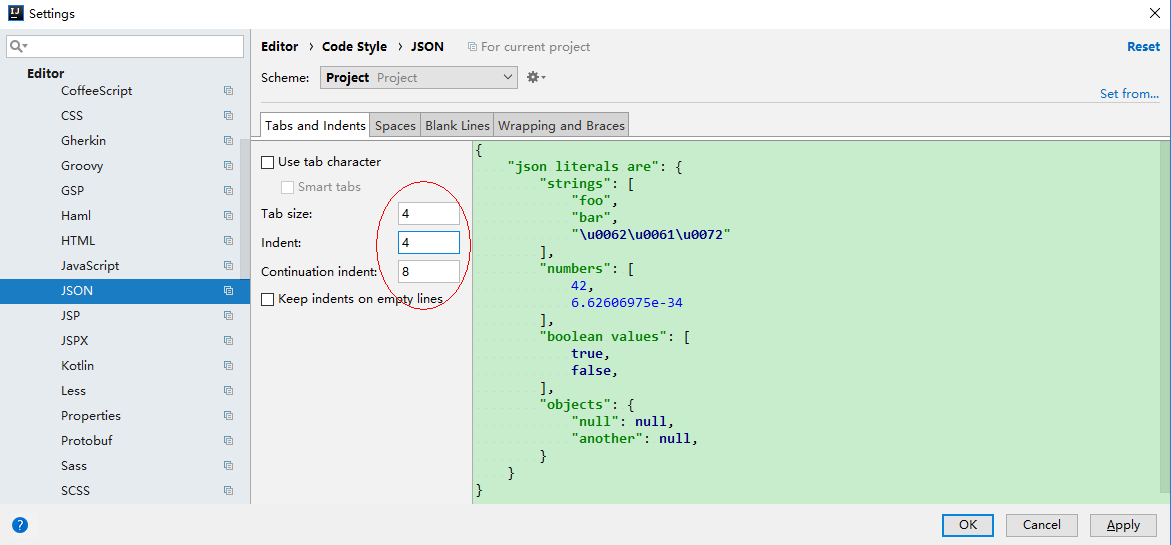Click the Editor heading in tree

(x=46, y=73)
